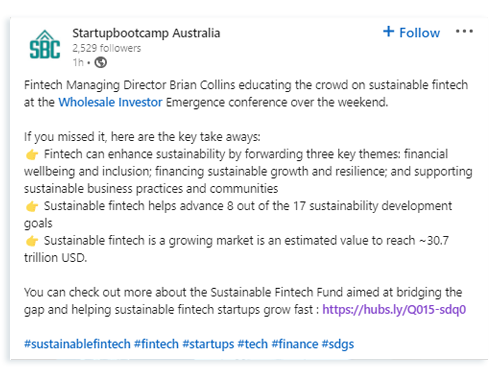The height and width of the screenshot is (376, 500).
Task: Click the pointing hand emoji before 'growing market'
Action: click(32, 241)
